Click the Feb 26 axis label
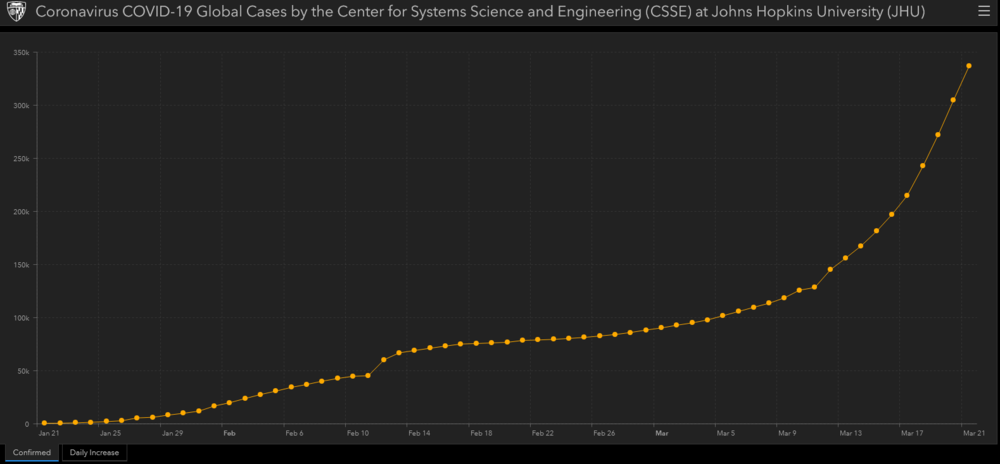This screenshot has height=464, width=1000. point(604,433)
